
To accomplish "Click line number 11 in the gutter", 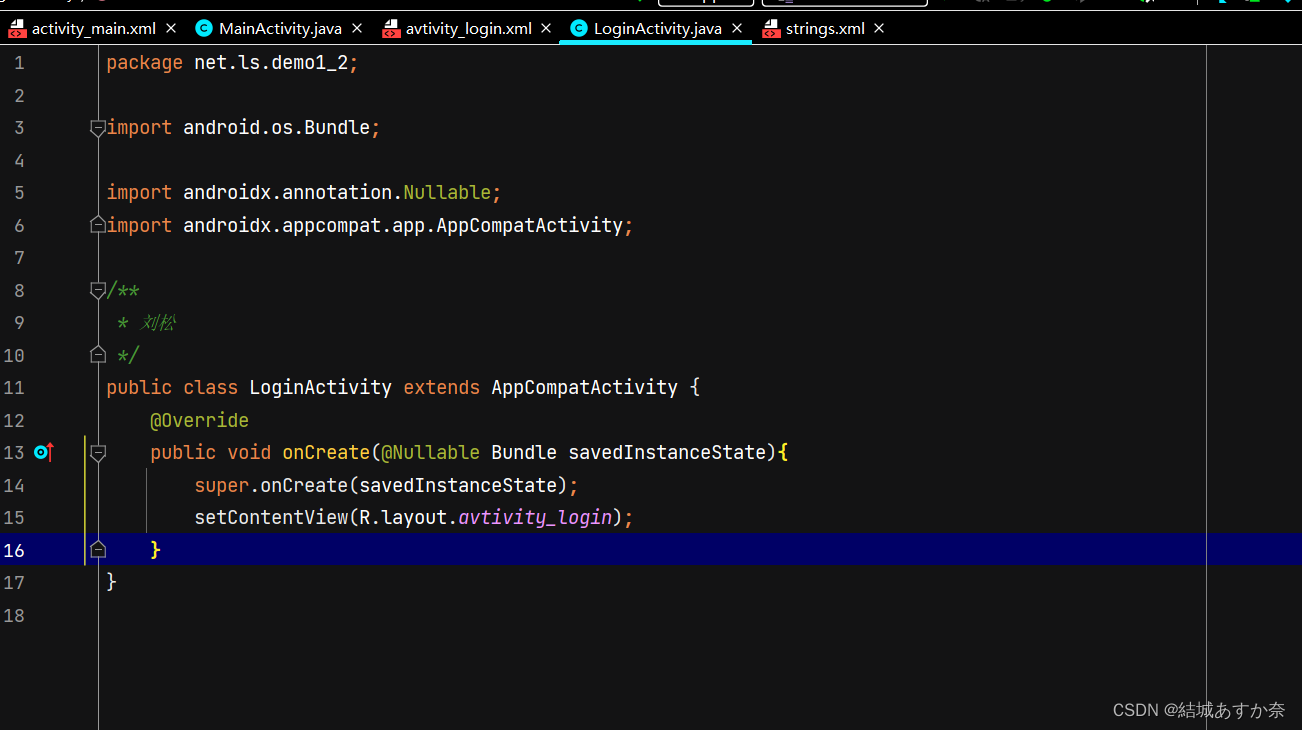I will click(14, 387).
